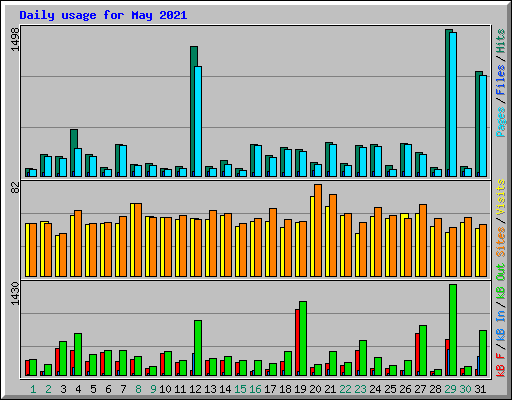This screenshot has height=400, width=512.
Task: Click the day 29 green kB Out bar
Action: coord(453,330)
